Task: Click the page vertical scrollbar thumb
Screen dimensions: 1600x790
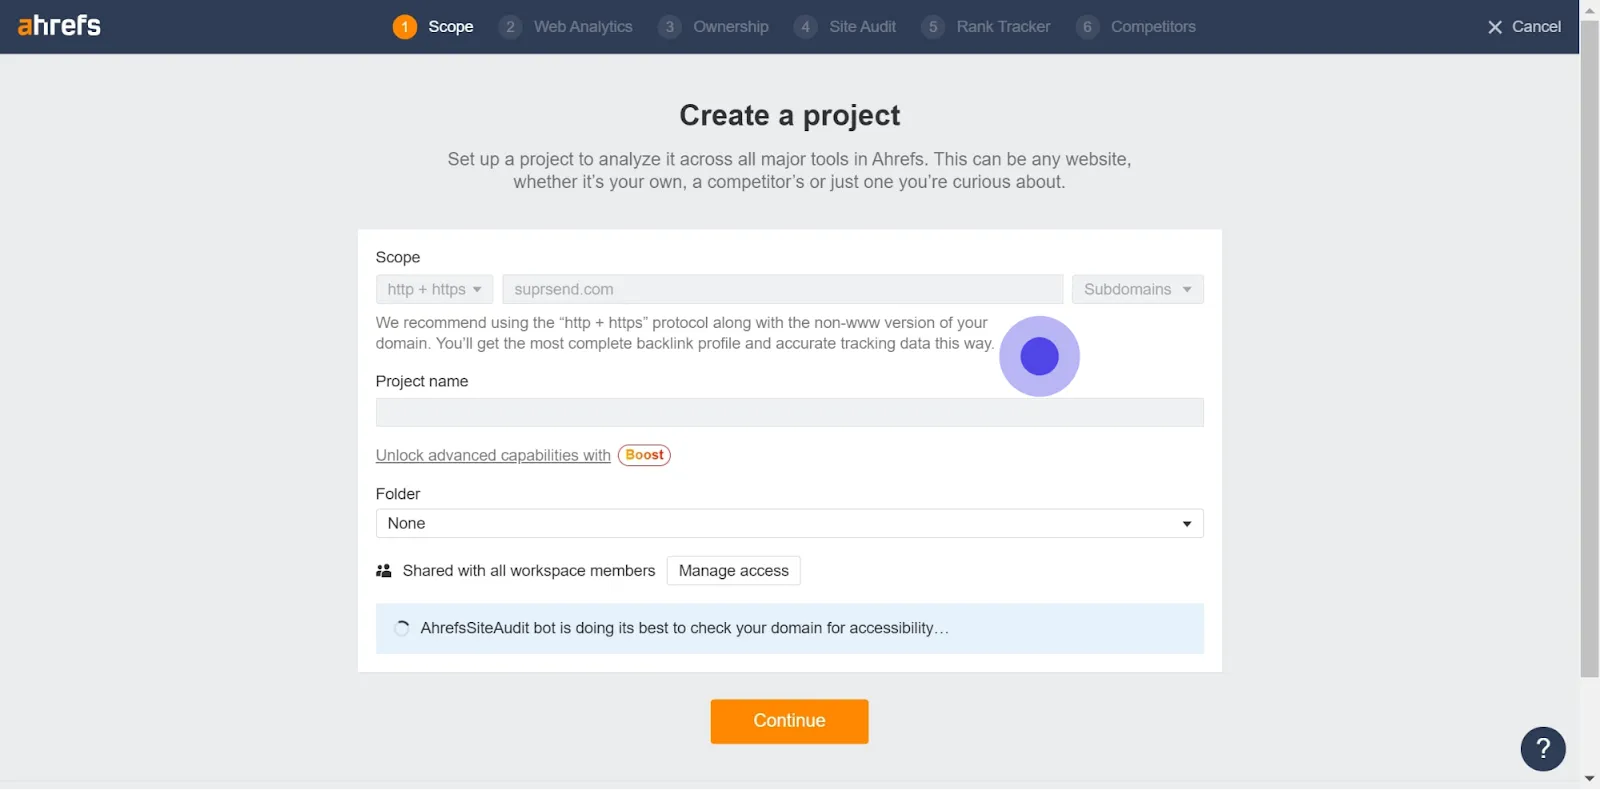Action: (x=1590, y=348)
